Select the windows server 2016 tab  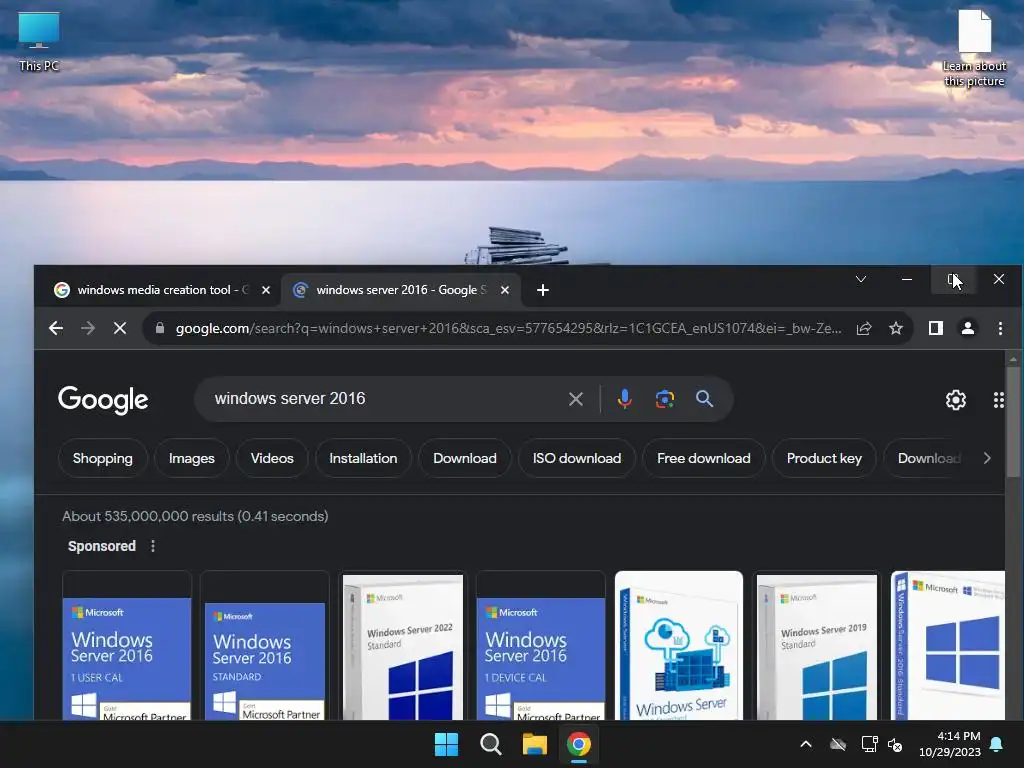[x=400, y=290]
